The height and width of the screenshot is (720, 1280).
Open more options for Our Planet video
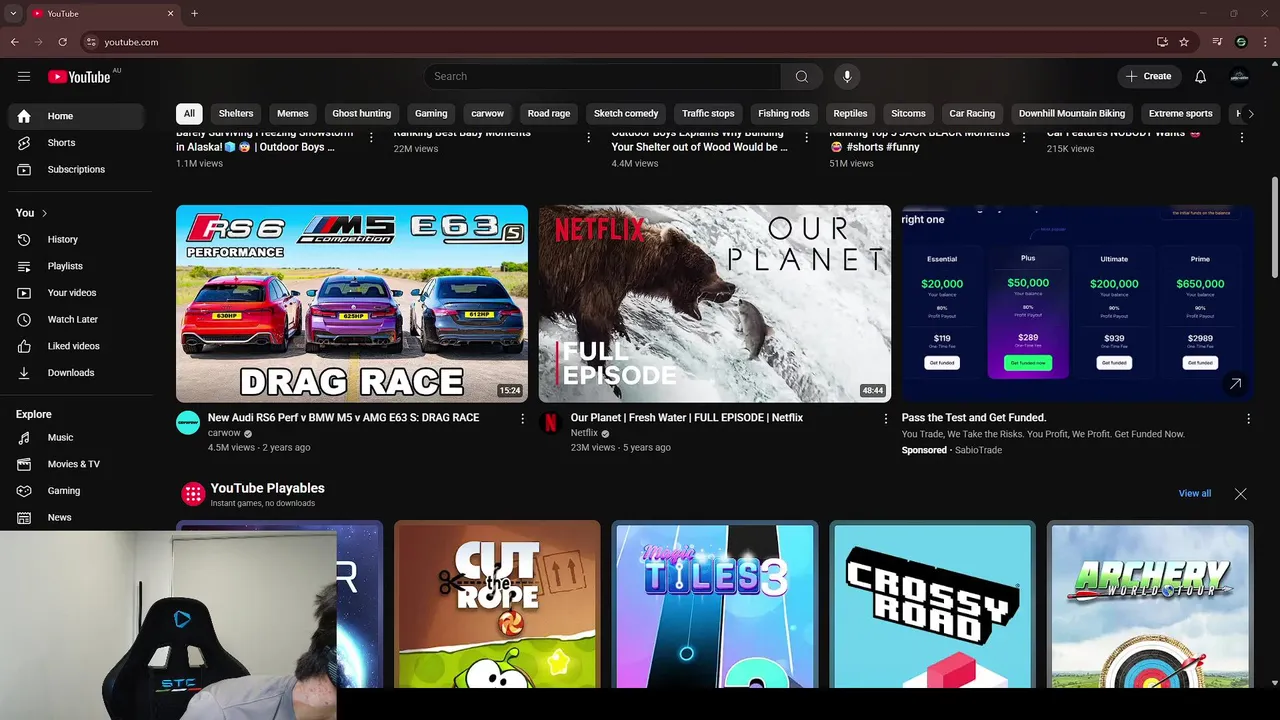tap(885, 419)
